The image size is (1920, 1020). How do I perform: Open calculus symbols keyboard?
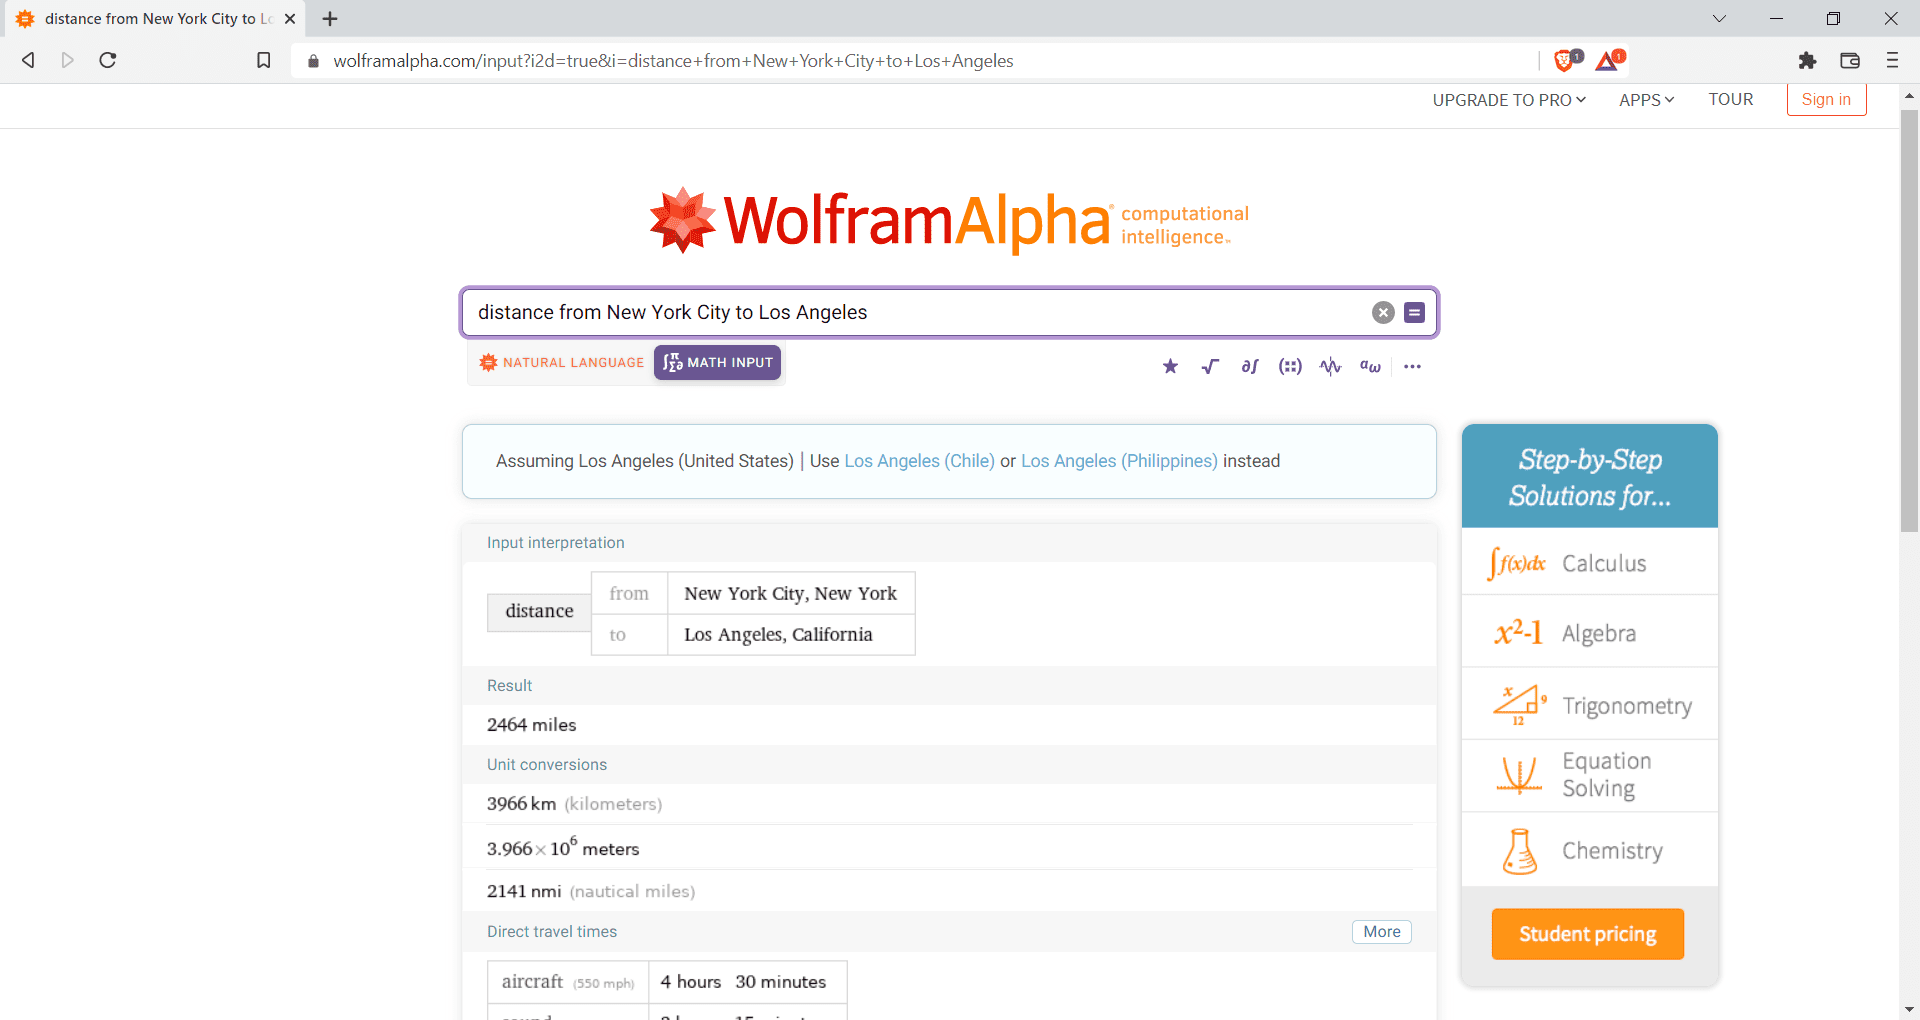[1250, 366]
